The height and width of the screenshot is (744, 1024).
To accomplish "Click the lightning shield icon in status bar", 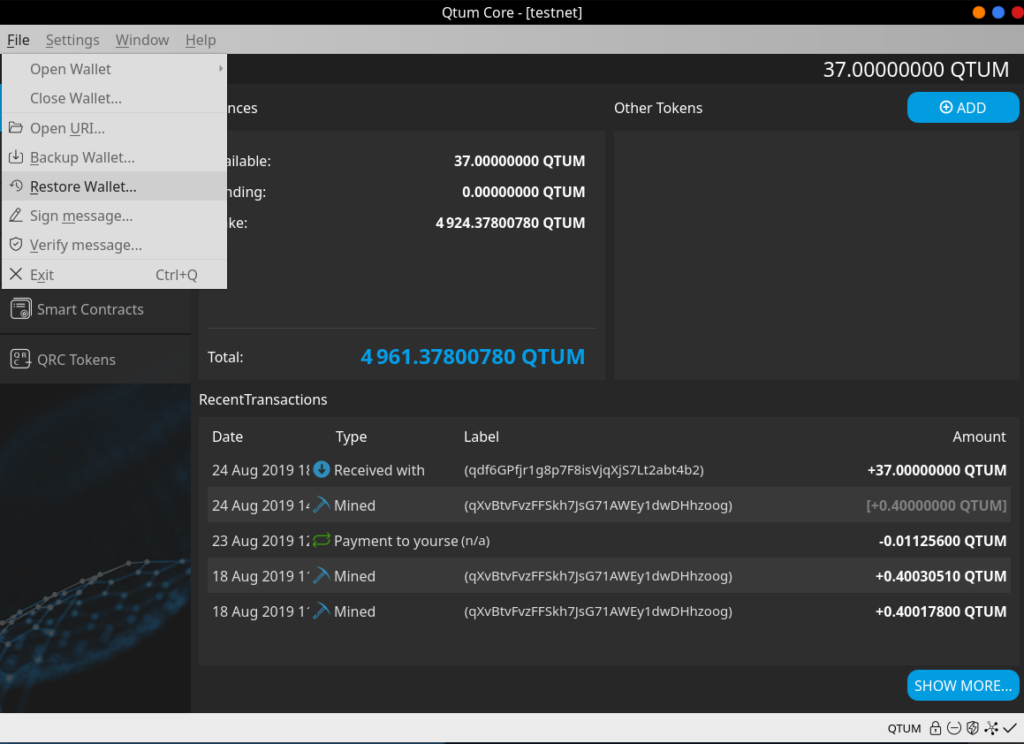I will (972, 728).
